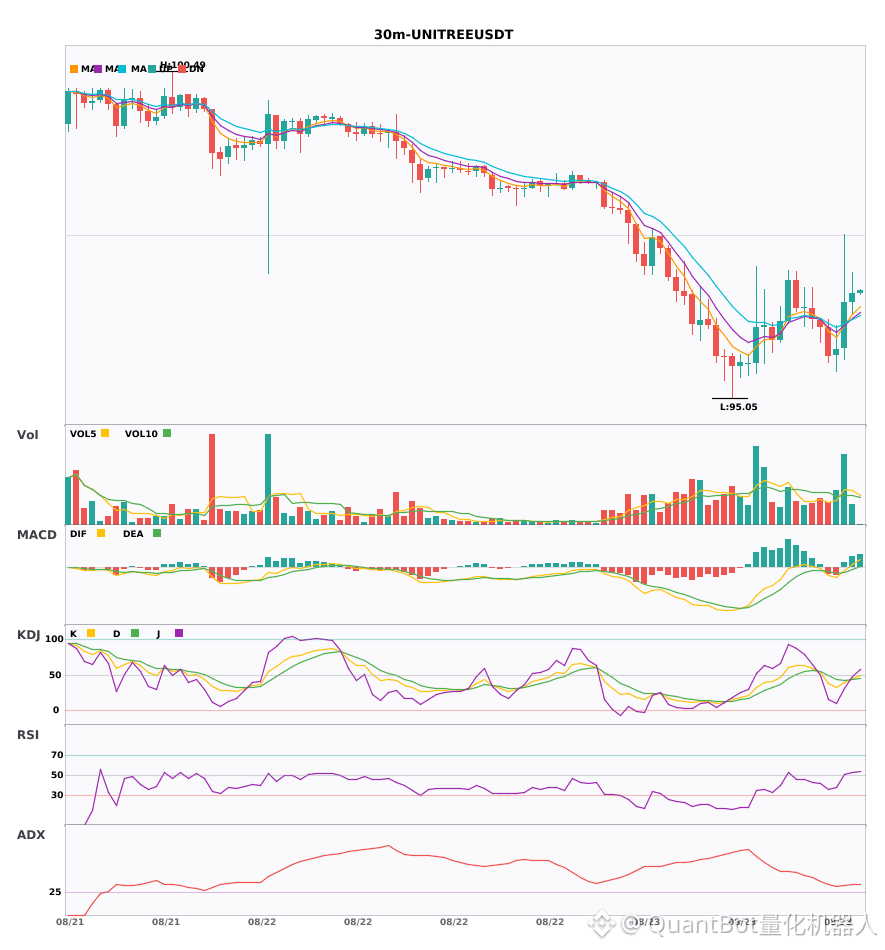Click the green D line legend swatch

[135, 633]
